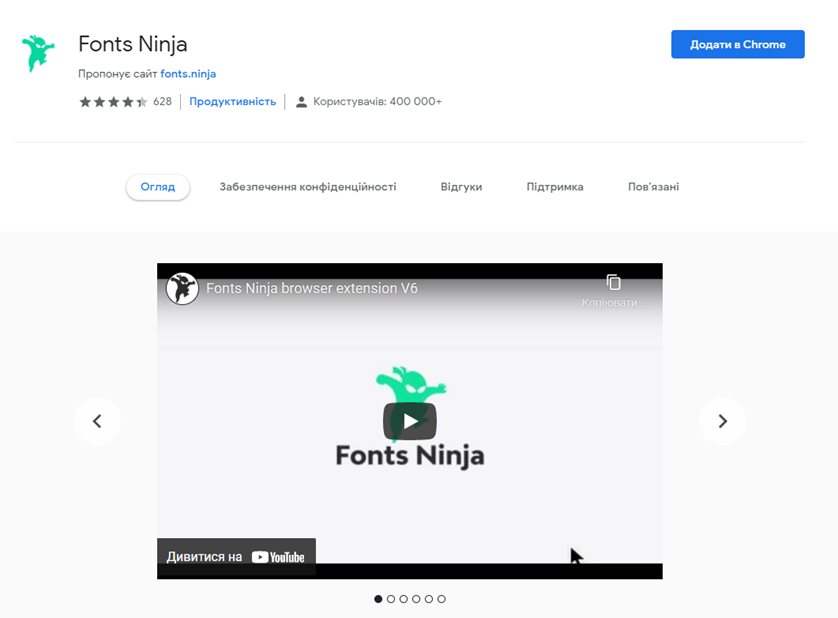Screen dimensions: 838x618
Task: Open the Відгуки tab
Action: click(x=461, y=187)
